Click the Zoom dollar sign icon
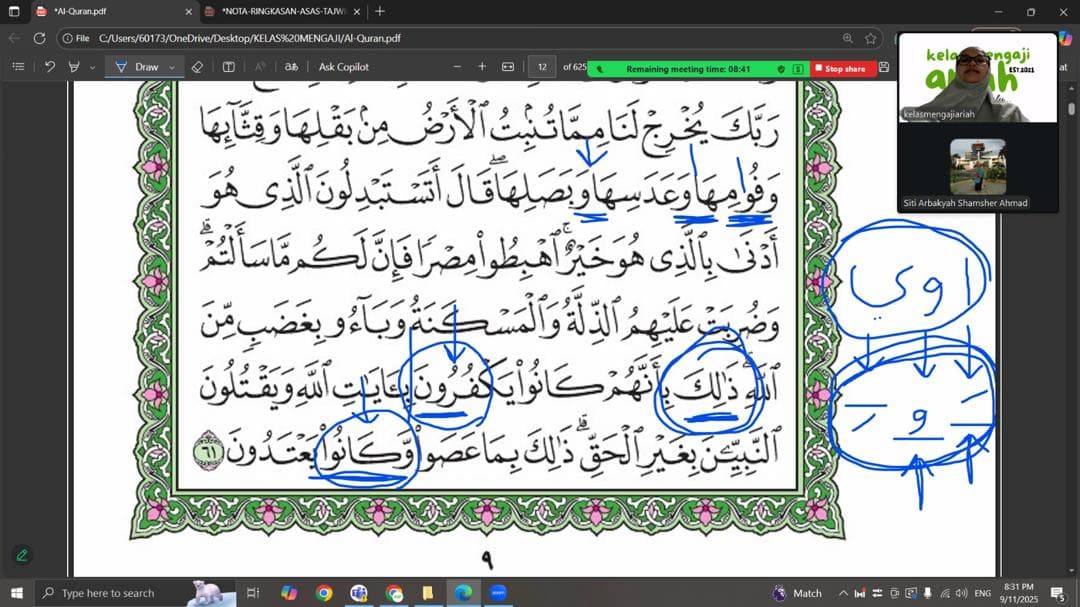This screenshot has width=1080, height=607. (798, 69)
